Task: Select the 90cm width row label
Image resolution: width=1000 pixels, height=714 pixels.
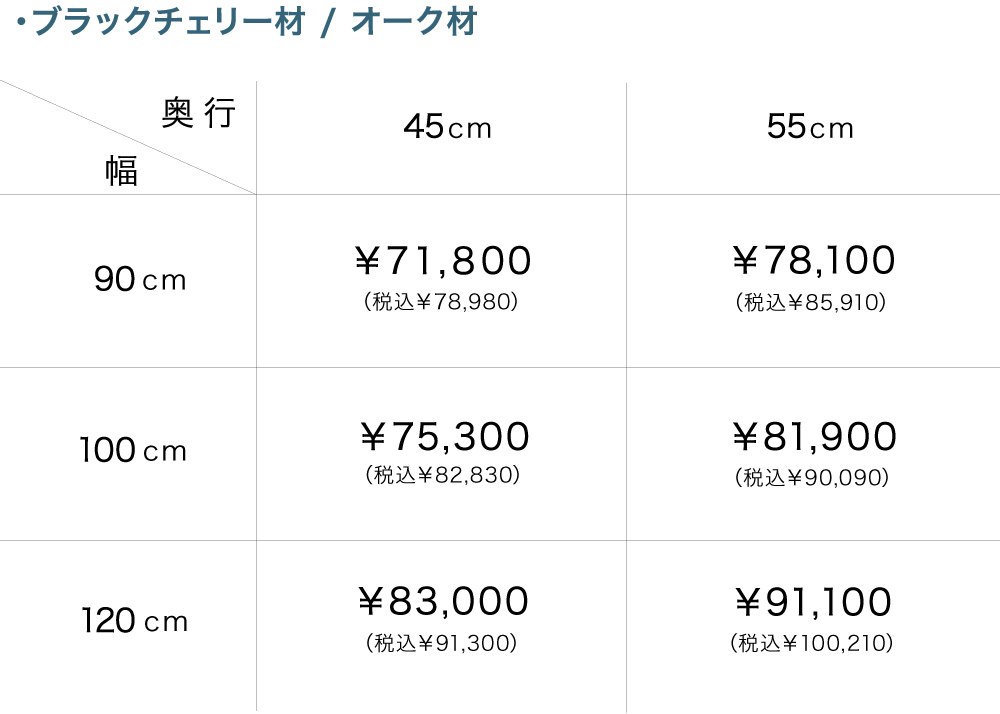Action: (141, 279)
